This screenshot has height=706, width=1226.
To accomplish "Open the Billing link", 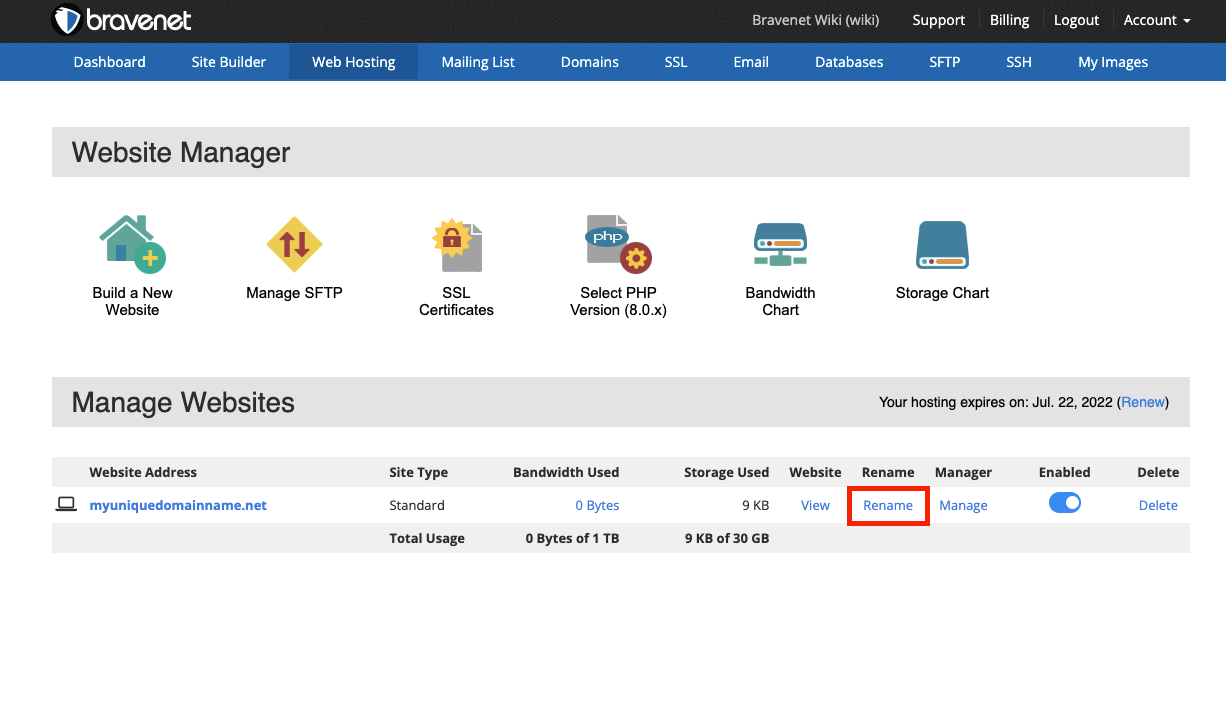I will (1010, 20).
